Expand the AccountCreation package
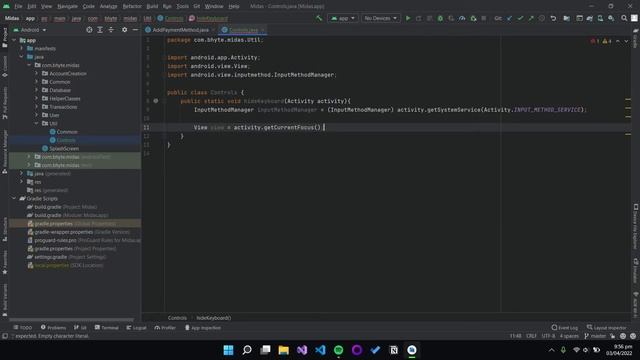The width and height of the screenshot is (640, 360). pos(36,73)
